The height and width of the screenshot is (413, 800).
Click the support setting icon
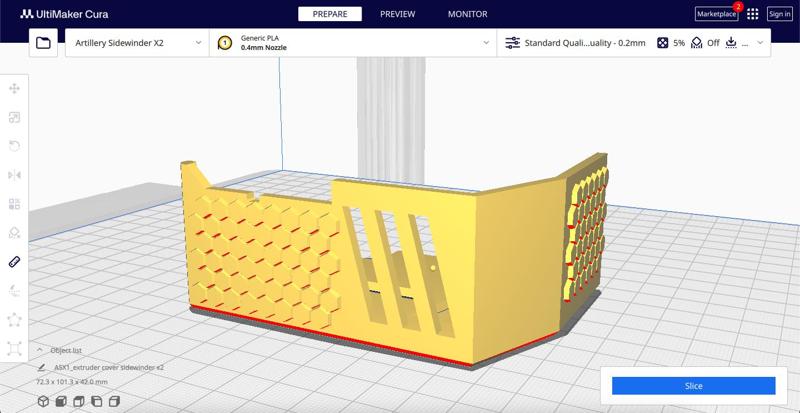(x=696, y=43)
